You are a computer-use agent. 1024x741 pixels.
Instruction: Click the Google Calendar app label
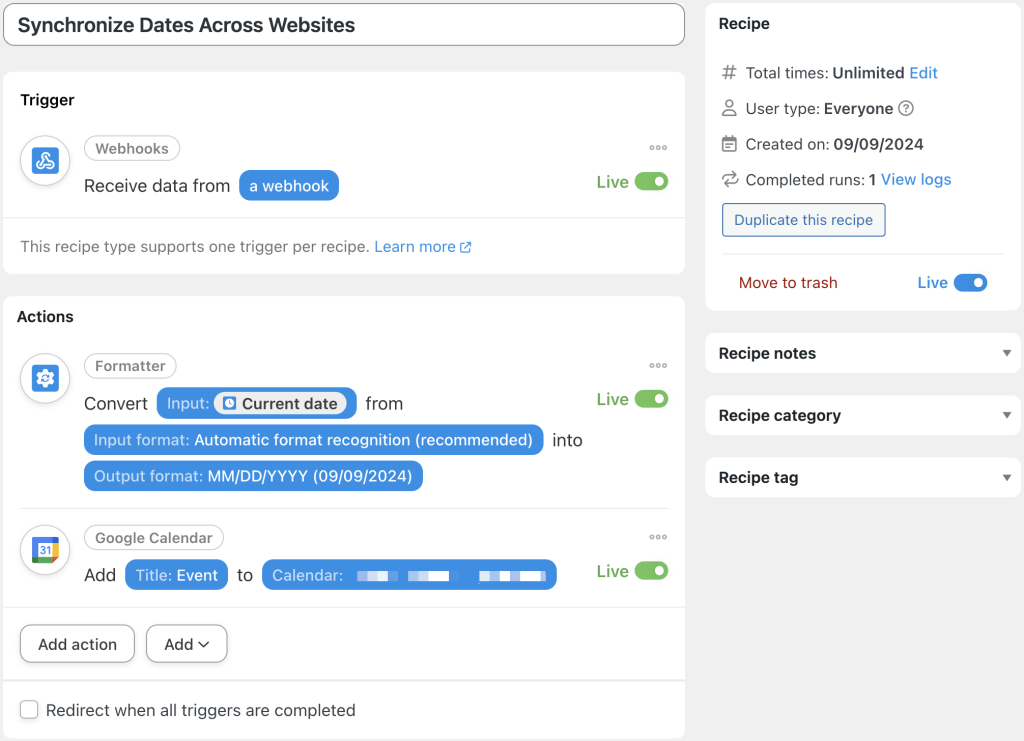(x=153, y=537)
